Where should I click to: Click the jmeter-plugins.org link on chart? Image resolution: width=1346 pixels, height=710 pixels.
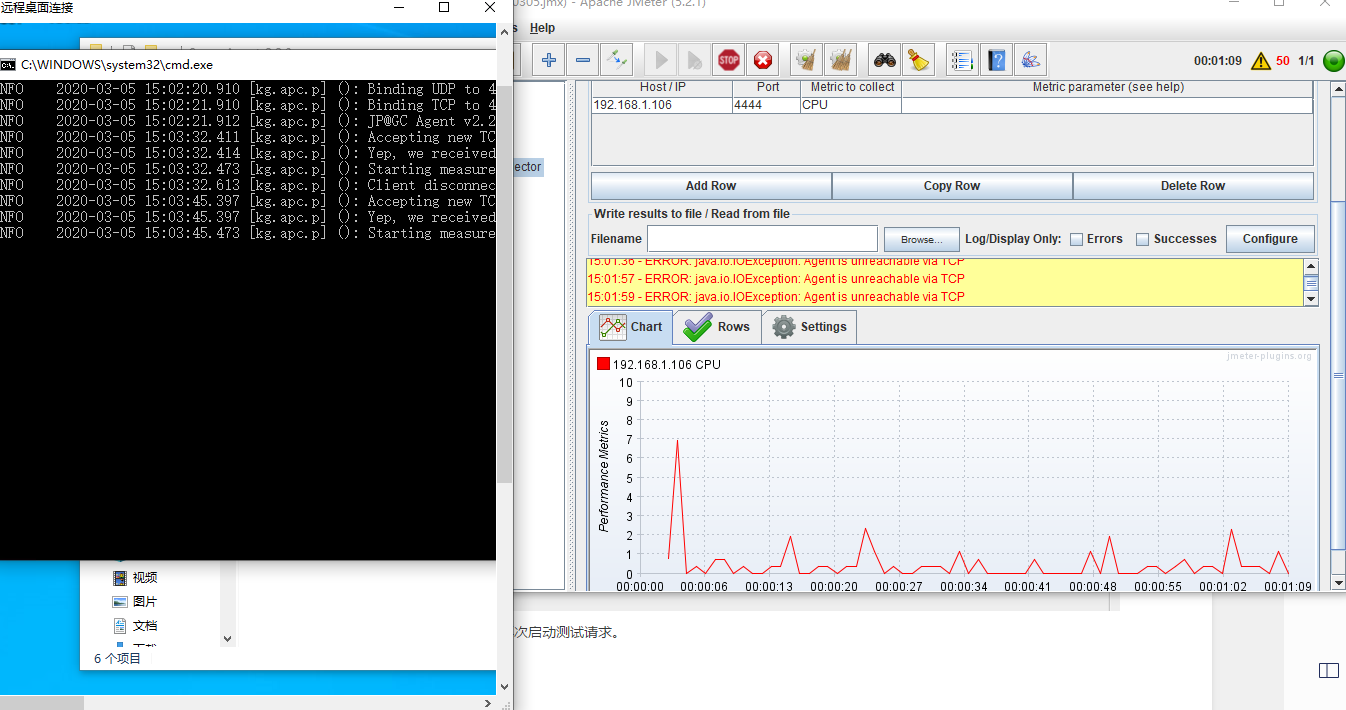pos(1269,356)
